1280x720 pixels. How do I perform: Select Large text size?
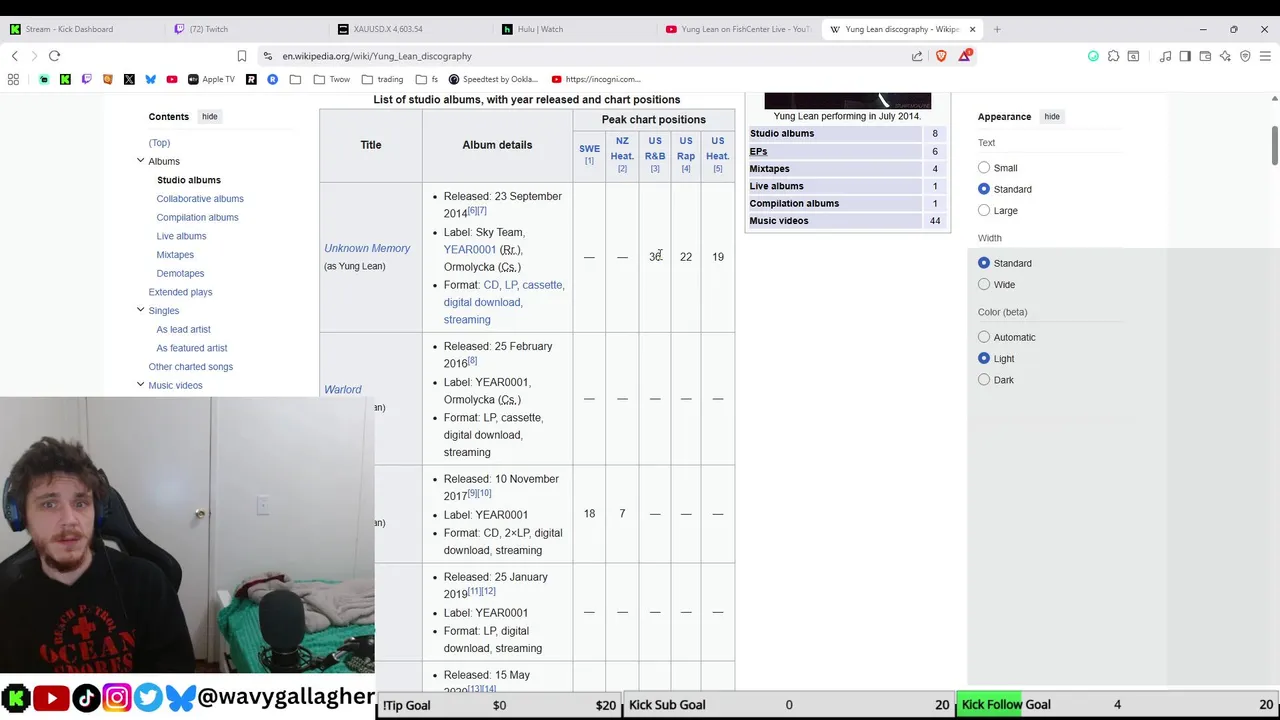pyautogui.click(x=984, y=210)
